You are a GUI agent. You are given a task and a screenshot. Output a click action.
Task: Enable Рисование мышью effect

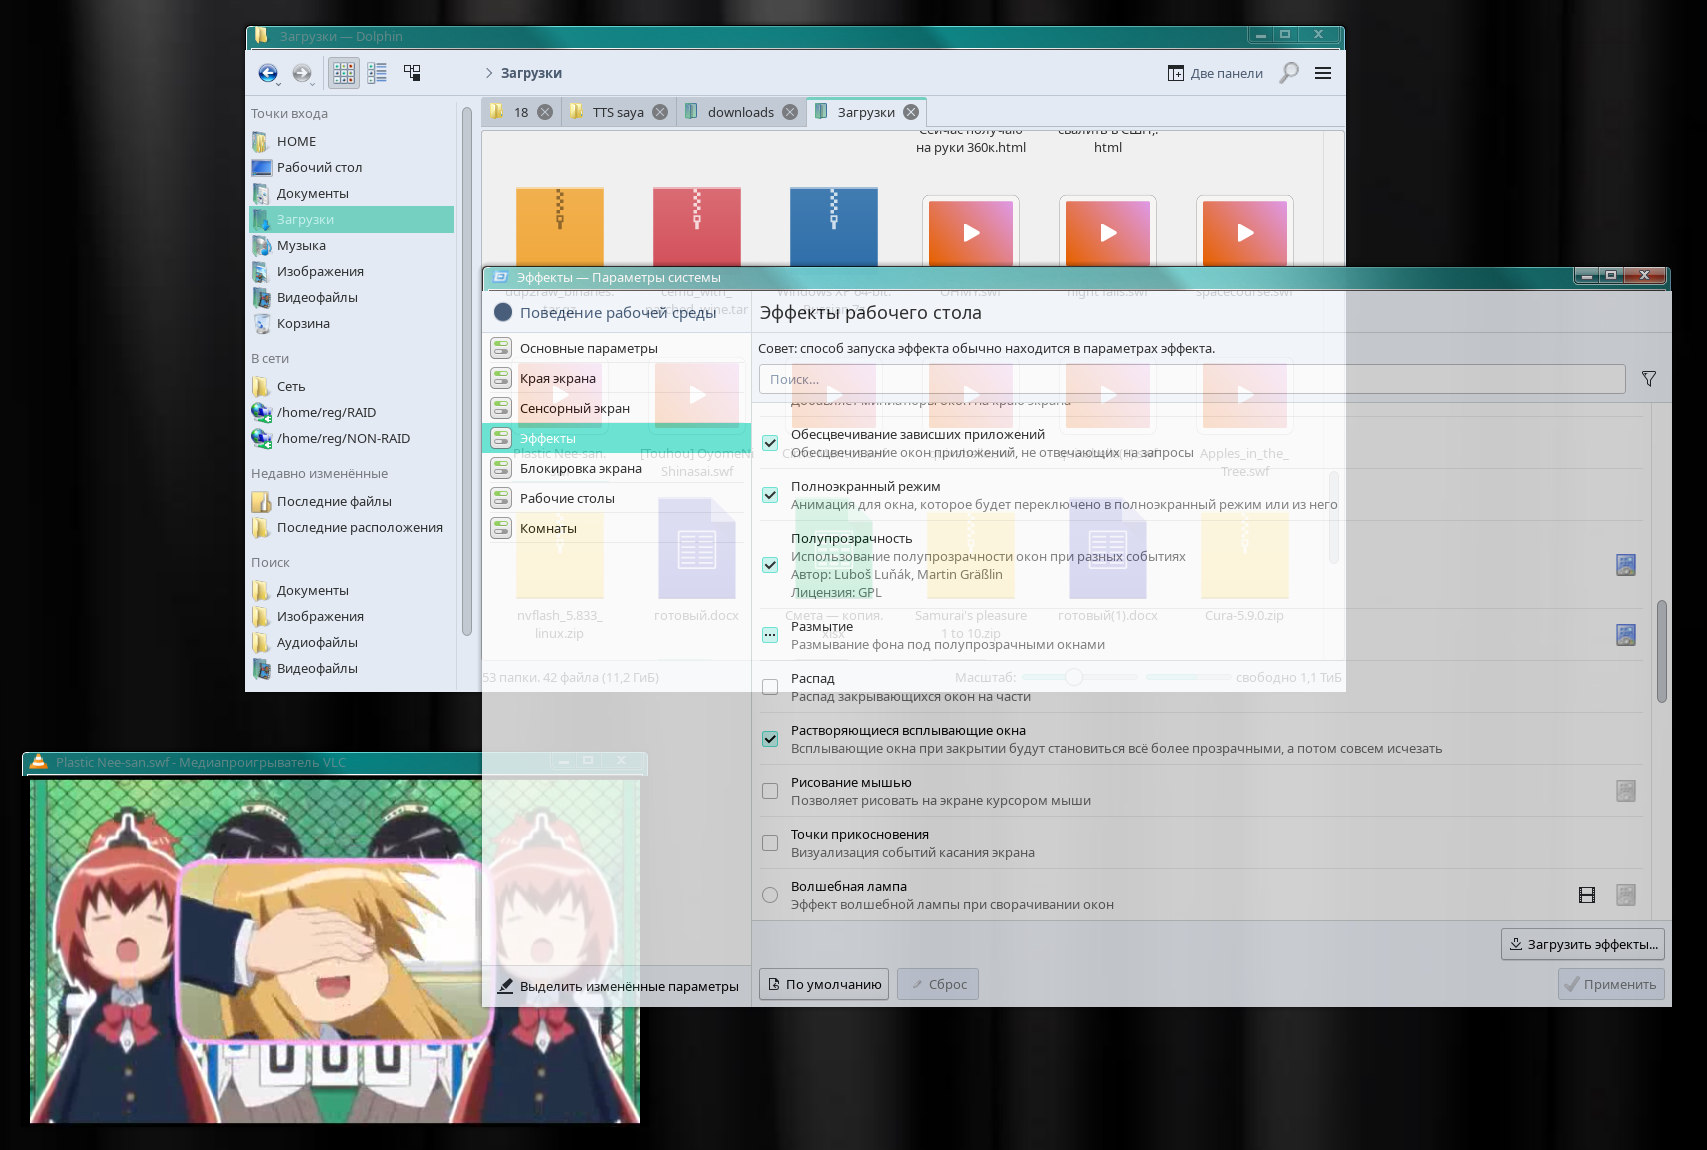pyautogui.click(x=770, y=791)
